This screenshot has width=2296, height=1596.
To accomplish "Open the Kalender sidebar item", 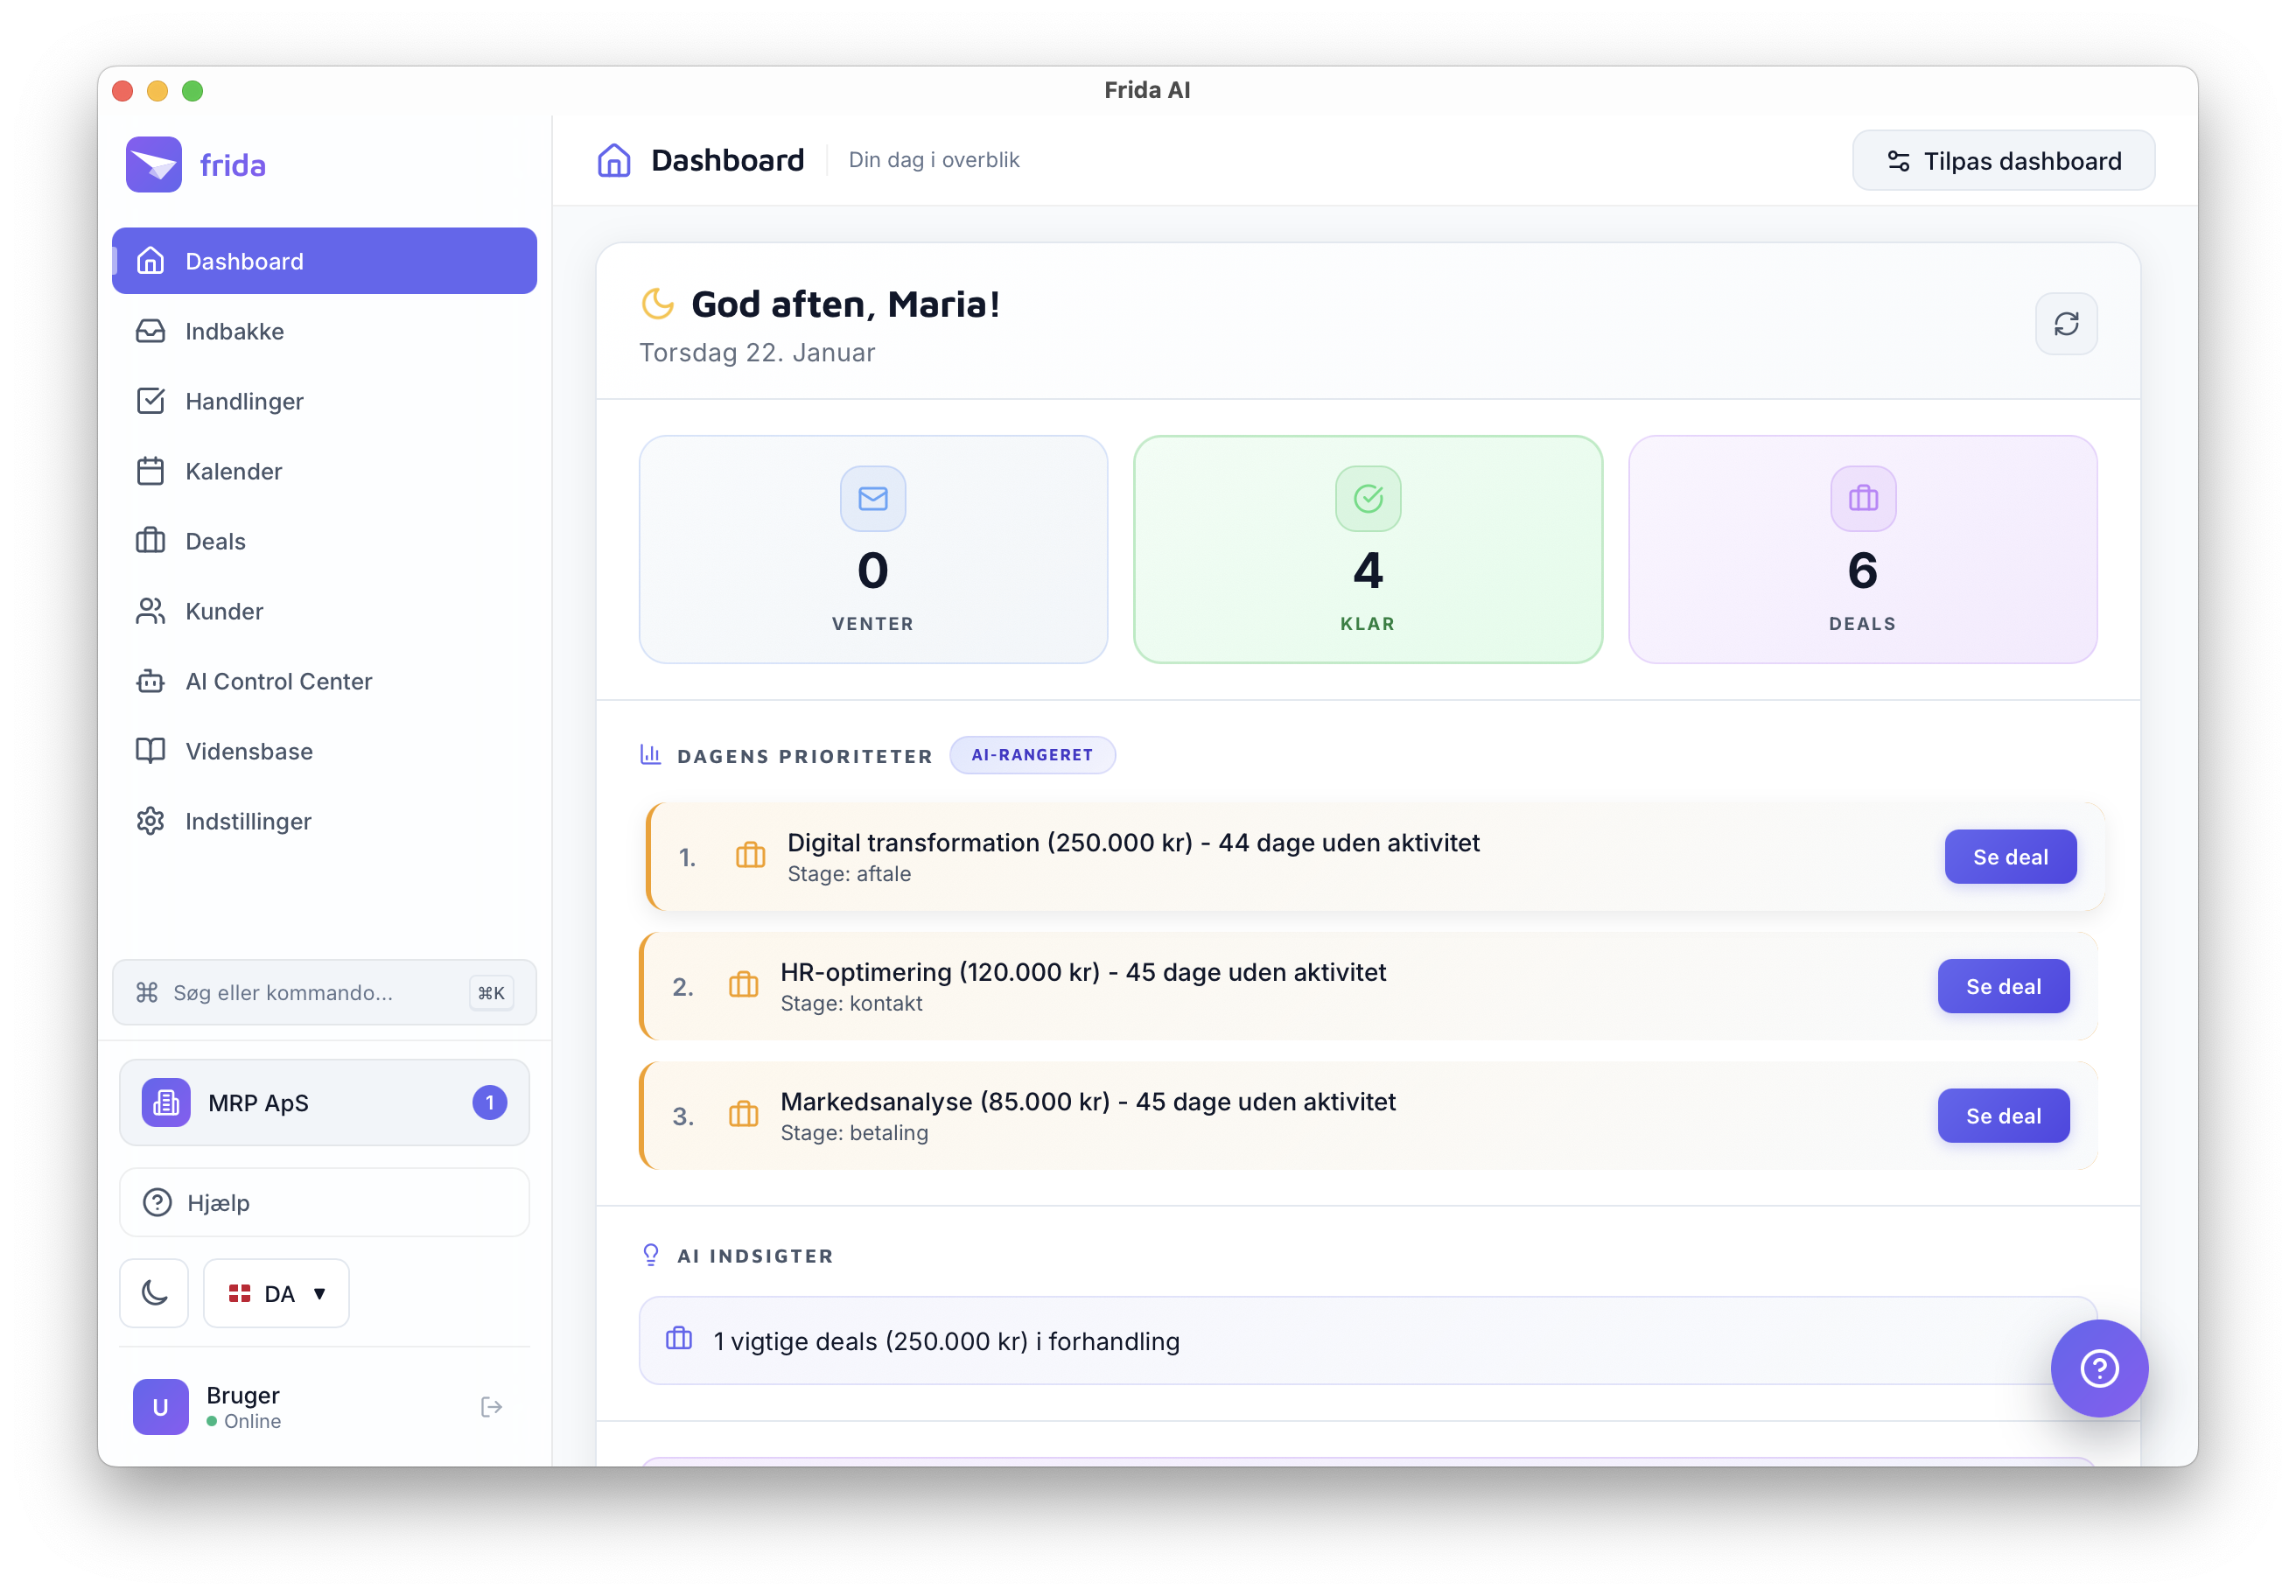I will pyautogui.click(x=233, y=471).
